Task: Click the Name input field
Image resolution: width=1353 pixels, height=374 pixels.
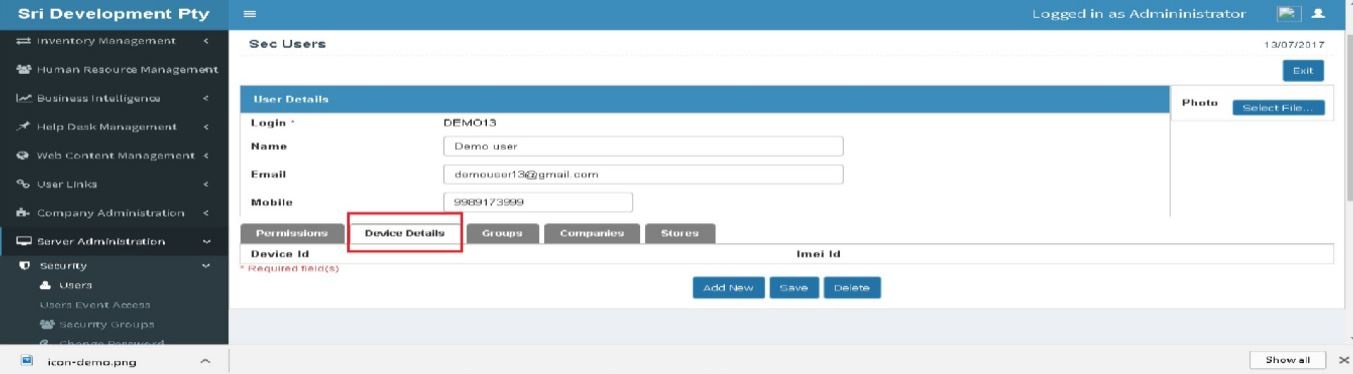Action: (643, 146)
